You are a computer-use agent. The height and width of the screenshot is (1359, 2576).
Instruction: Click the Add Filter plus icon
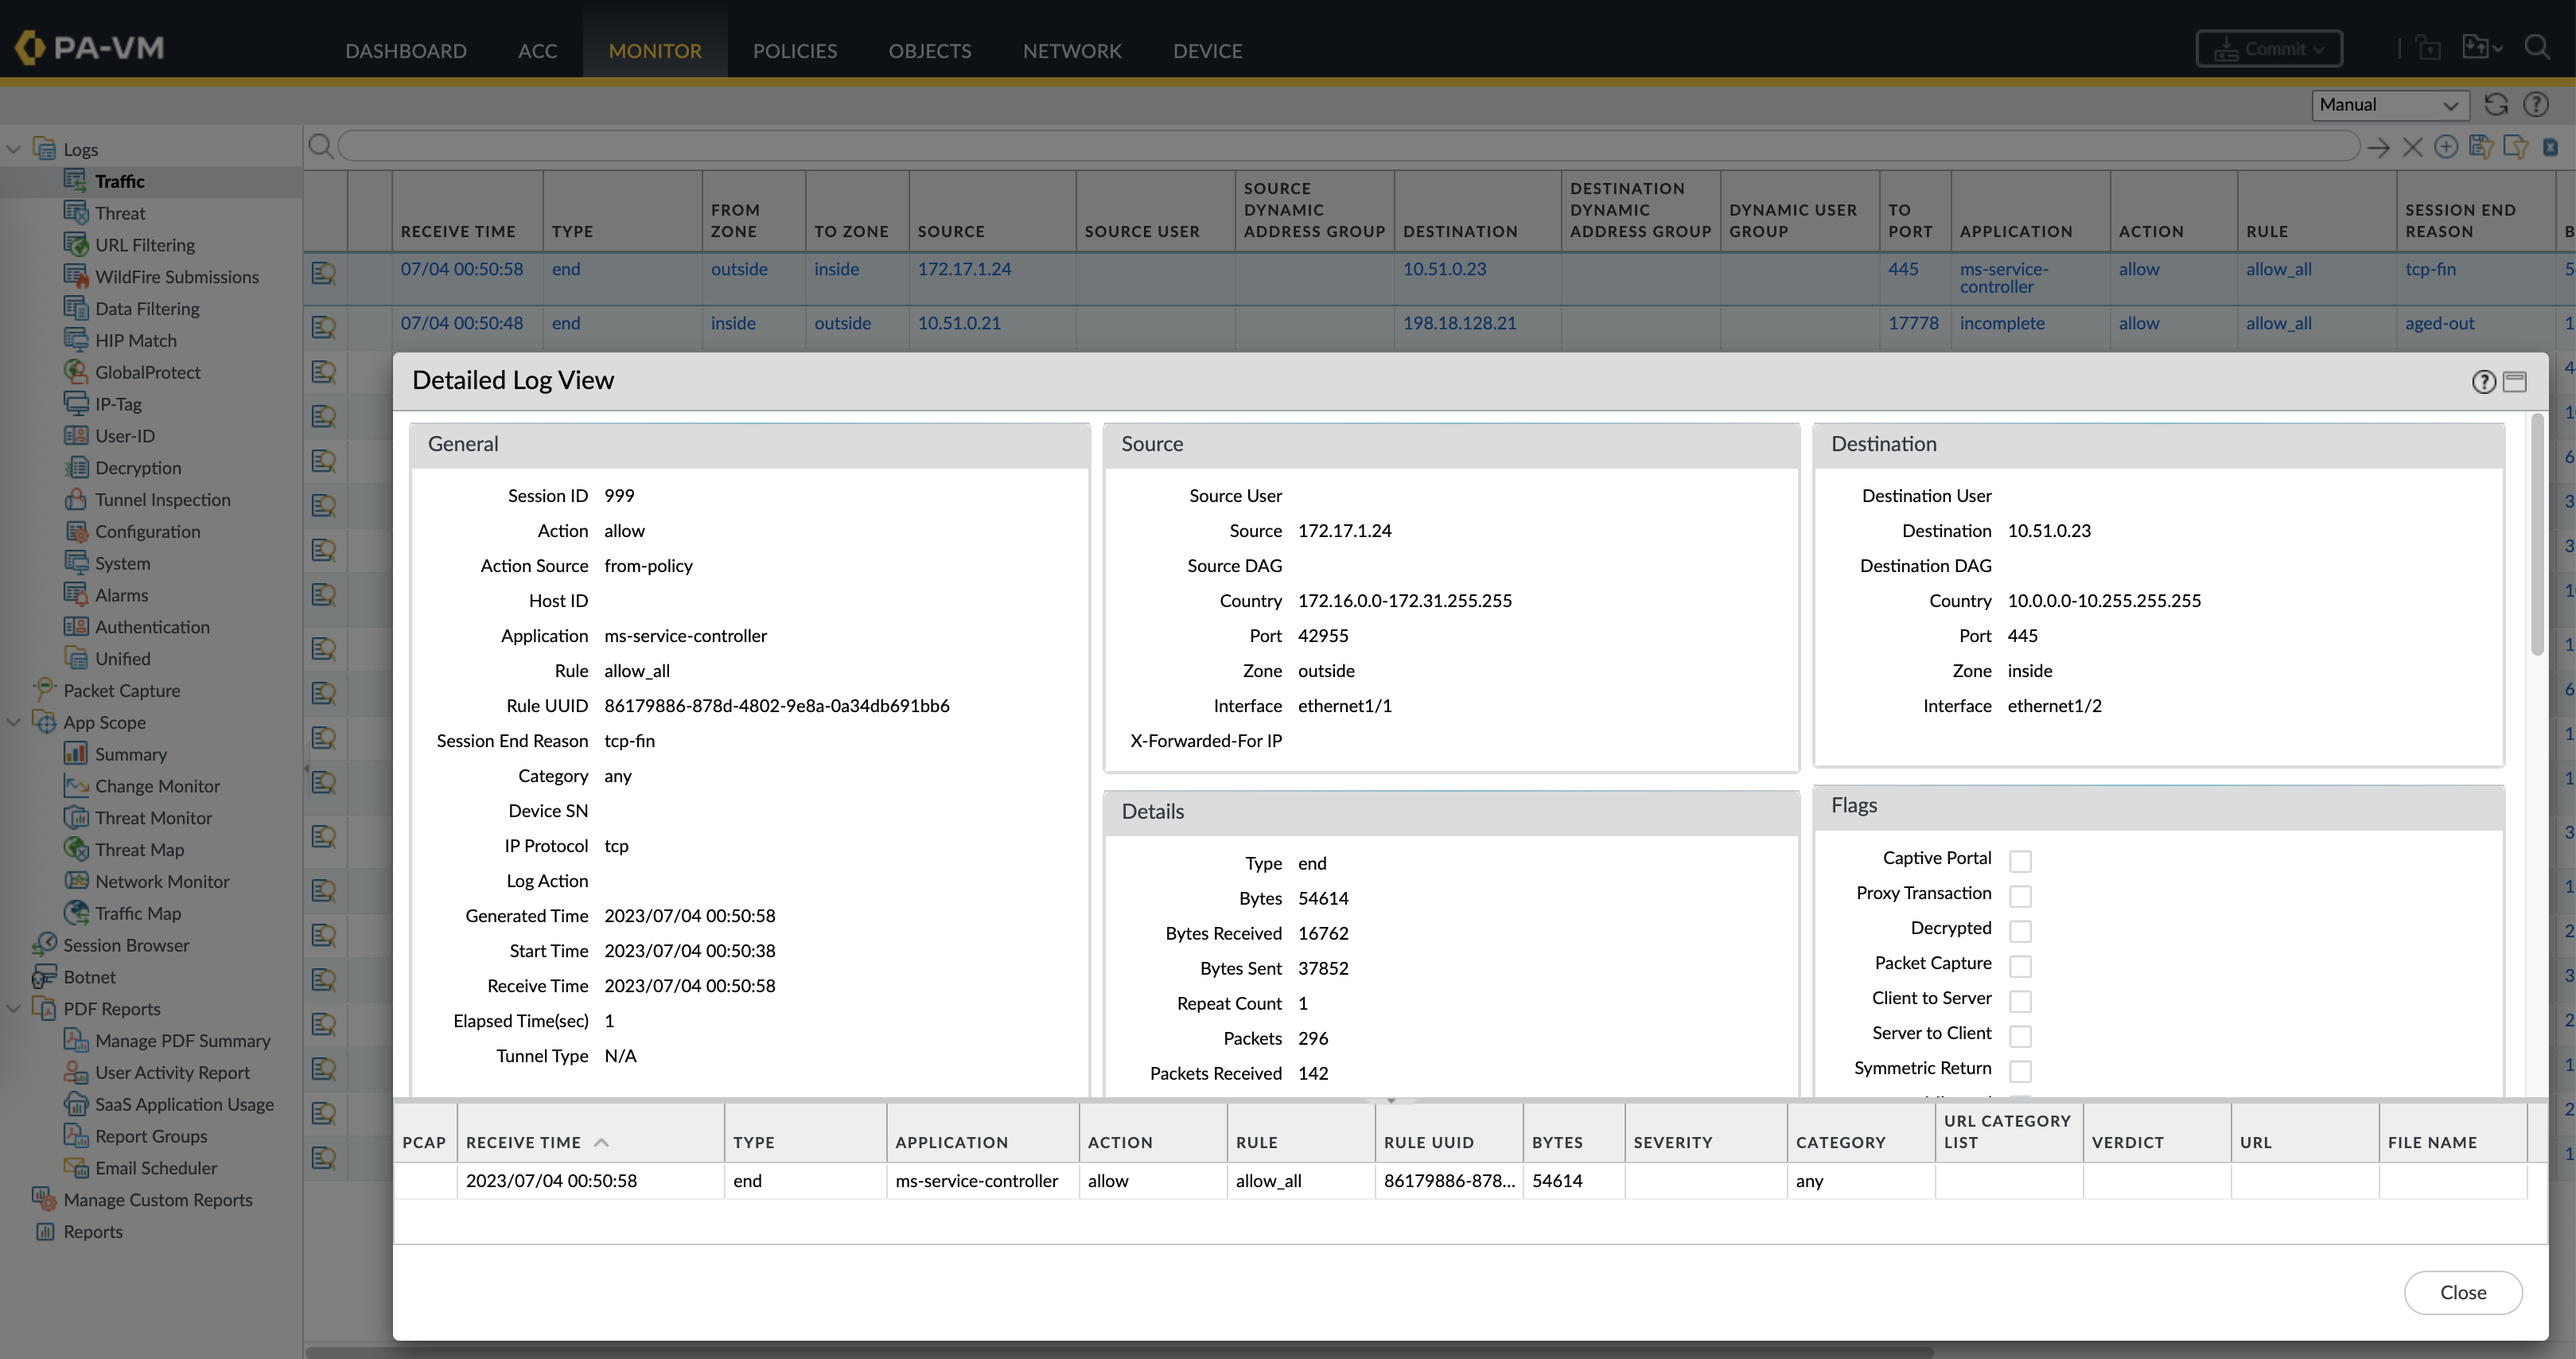[2446, 148]
